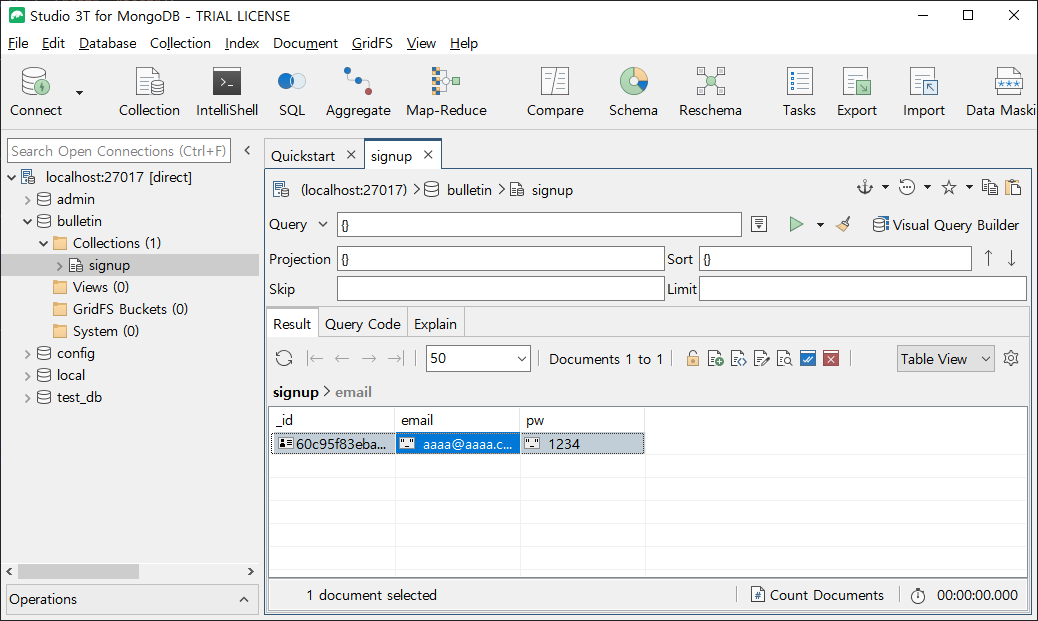Open the Index menu
Screen dimensions: 1038x621
242,43
